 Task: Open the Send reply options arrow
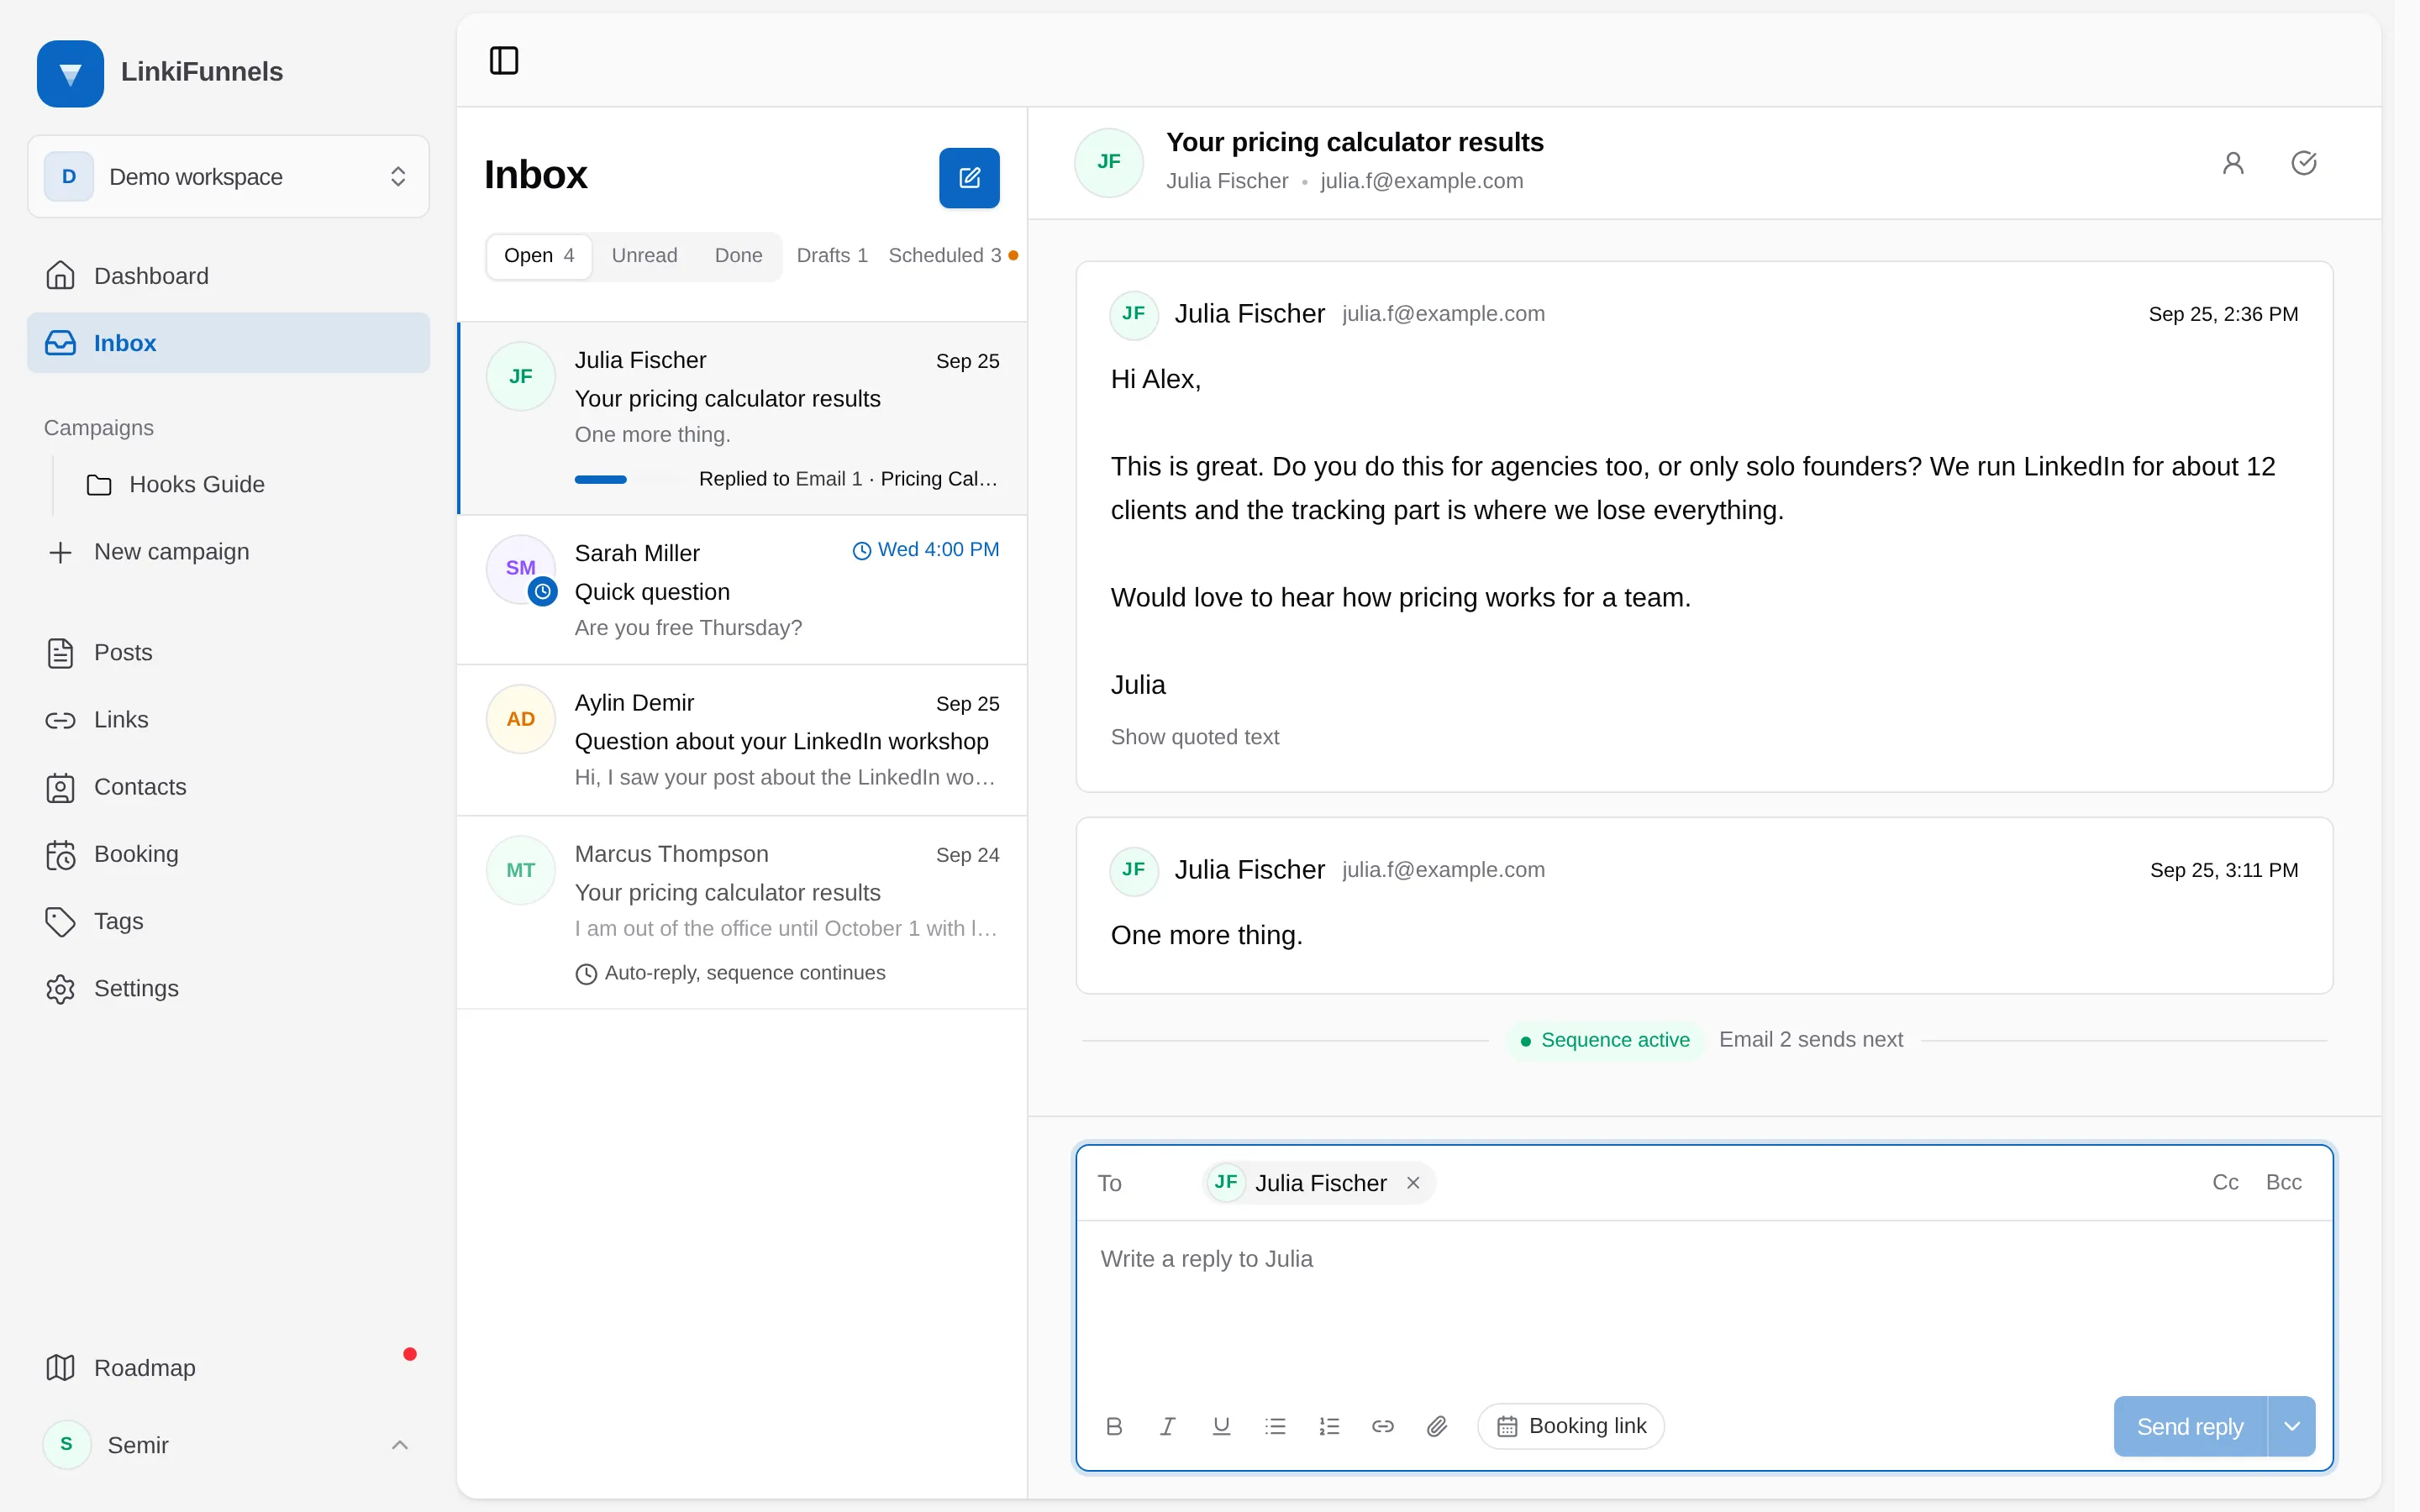click(x=2292, y=1426)
